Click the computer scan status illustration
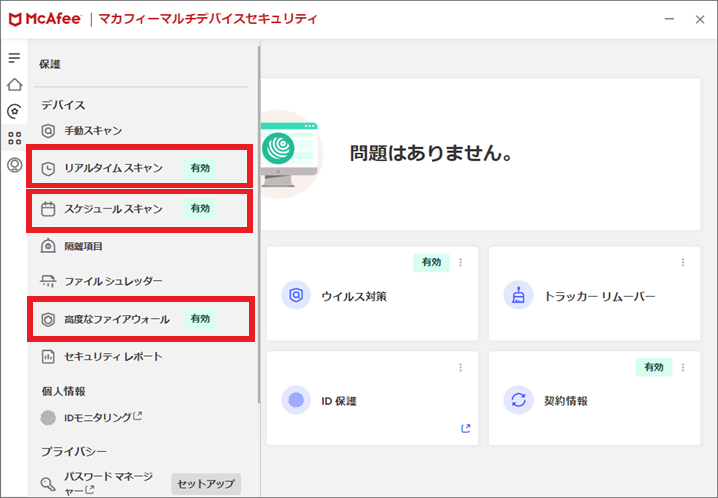The width and height of the screenshot is (718, 498). pos(292,154)
